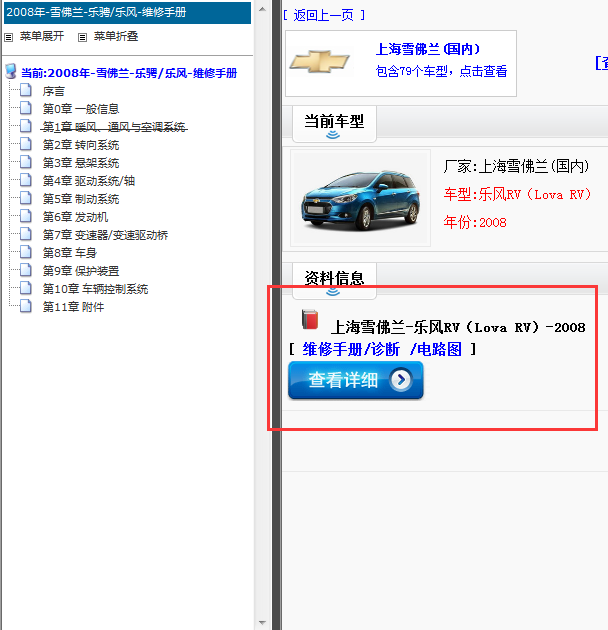Click the tree panel scroll-down arrow
Image resolution: width=608 pixels, height=630 pixels.
pos(262,623)
